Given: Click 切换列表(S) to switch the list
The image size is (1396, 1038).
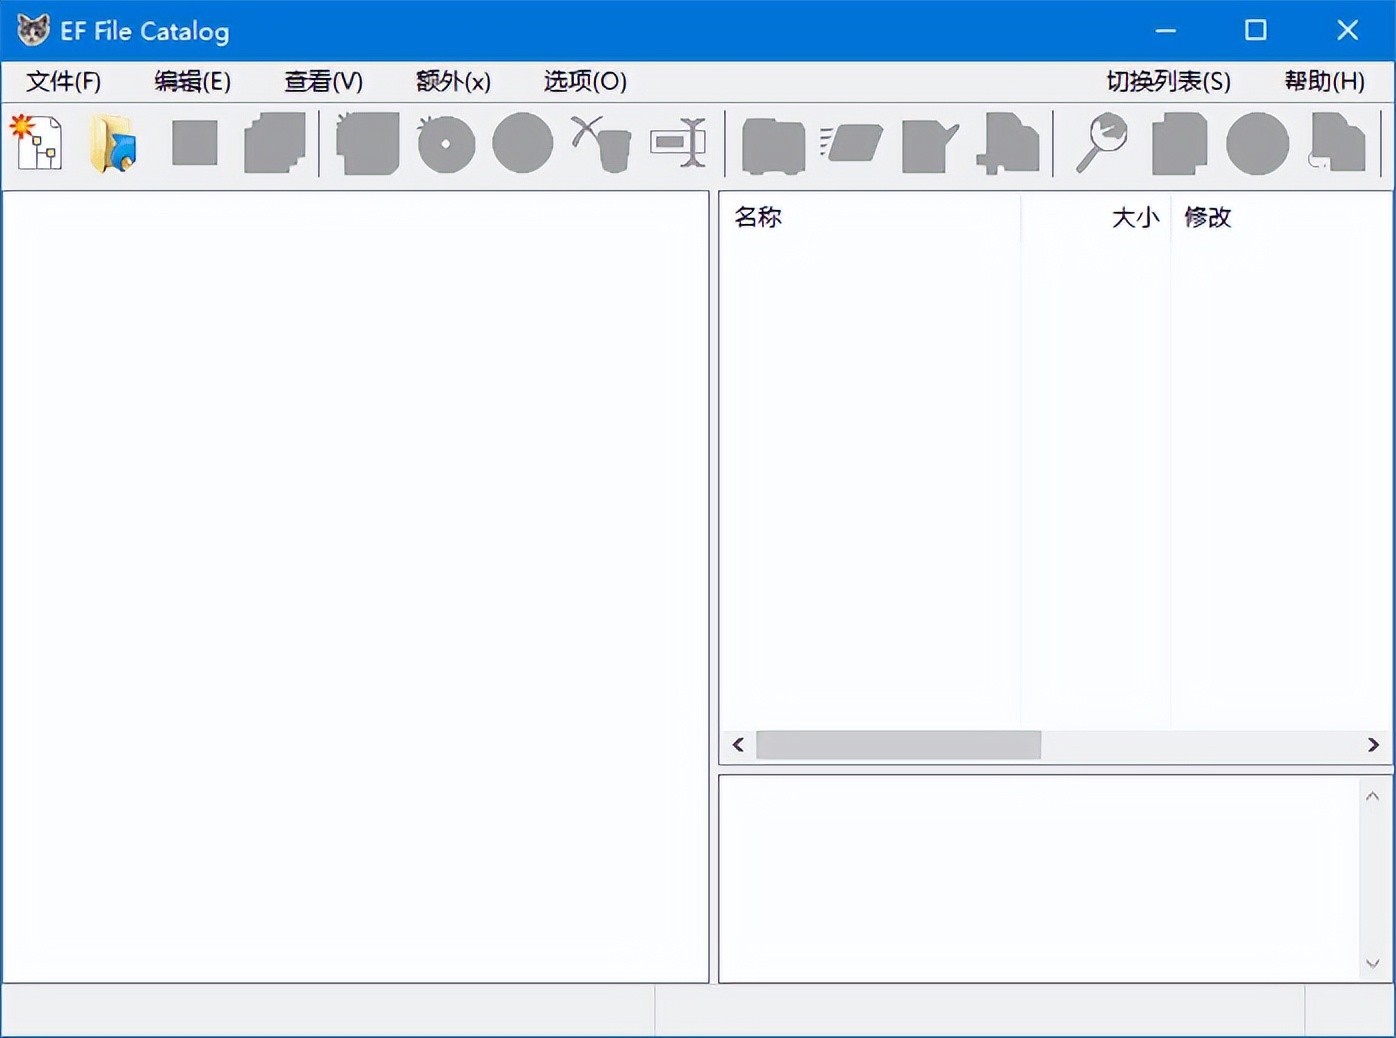Looking at the screenshot, I should [1167, 81].
